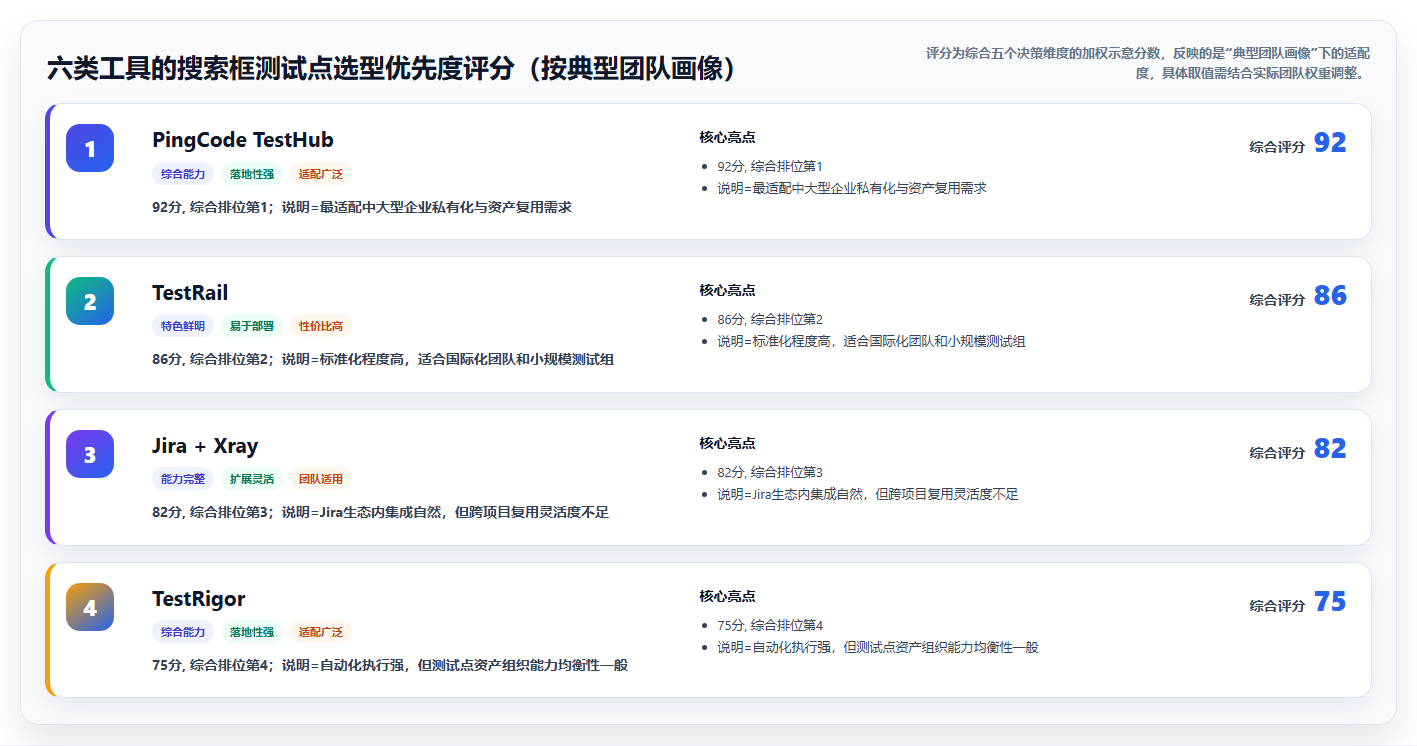This screenshot has height=746, width=1417.
Task: Click bullet 92分, 综合排位第1
Action: 770,166
